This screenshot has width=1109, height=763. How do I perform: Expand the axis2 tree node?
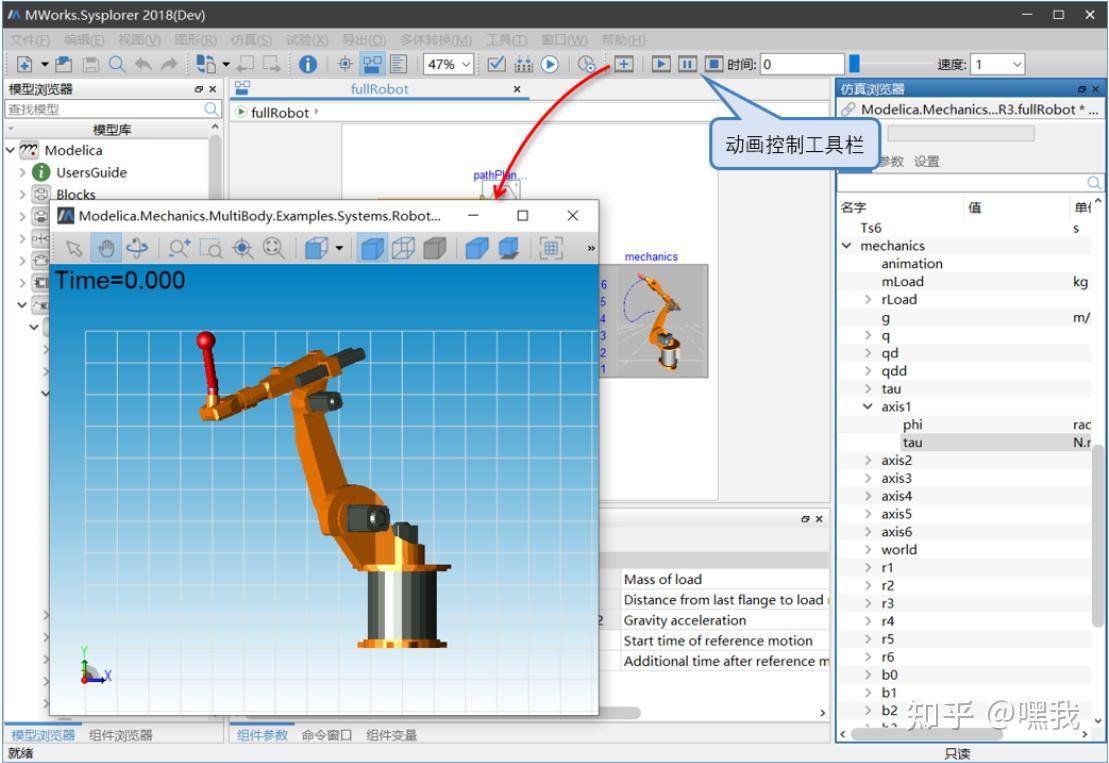868,460
